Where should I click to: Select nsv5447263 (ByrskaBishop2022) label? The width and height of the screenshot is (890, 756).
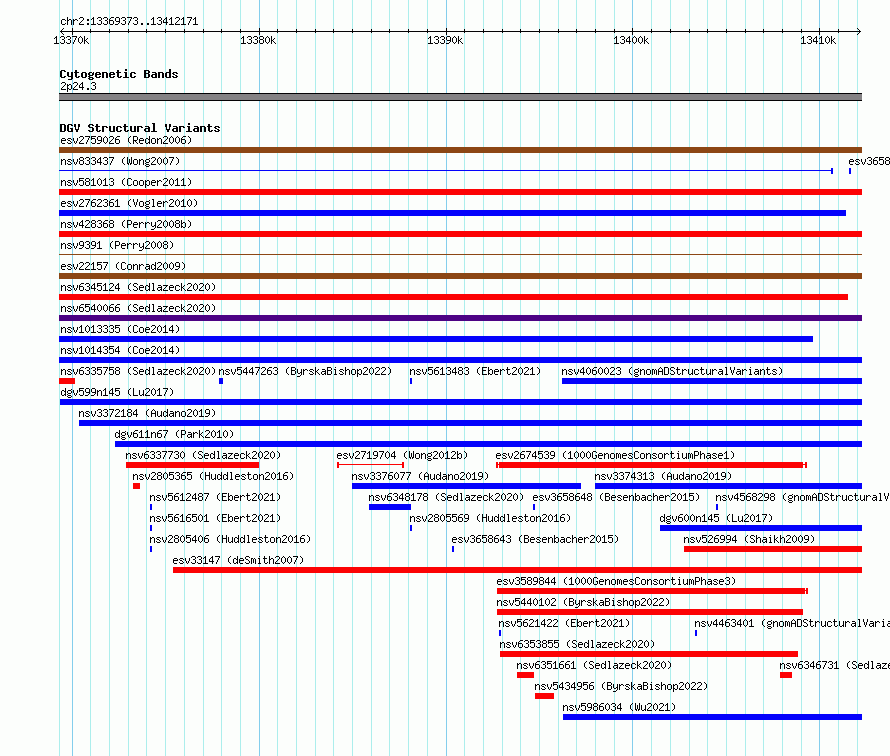(305, 371)
